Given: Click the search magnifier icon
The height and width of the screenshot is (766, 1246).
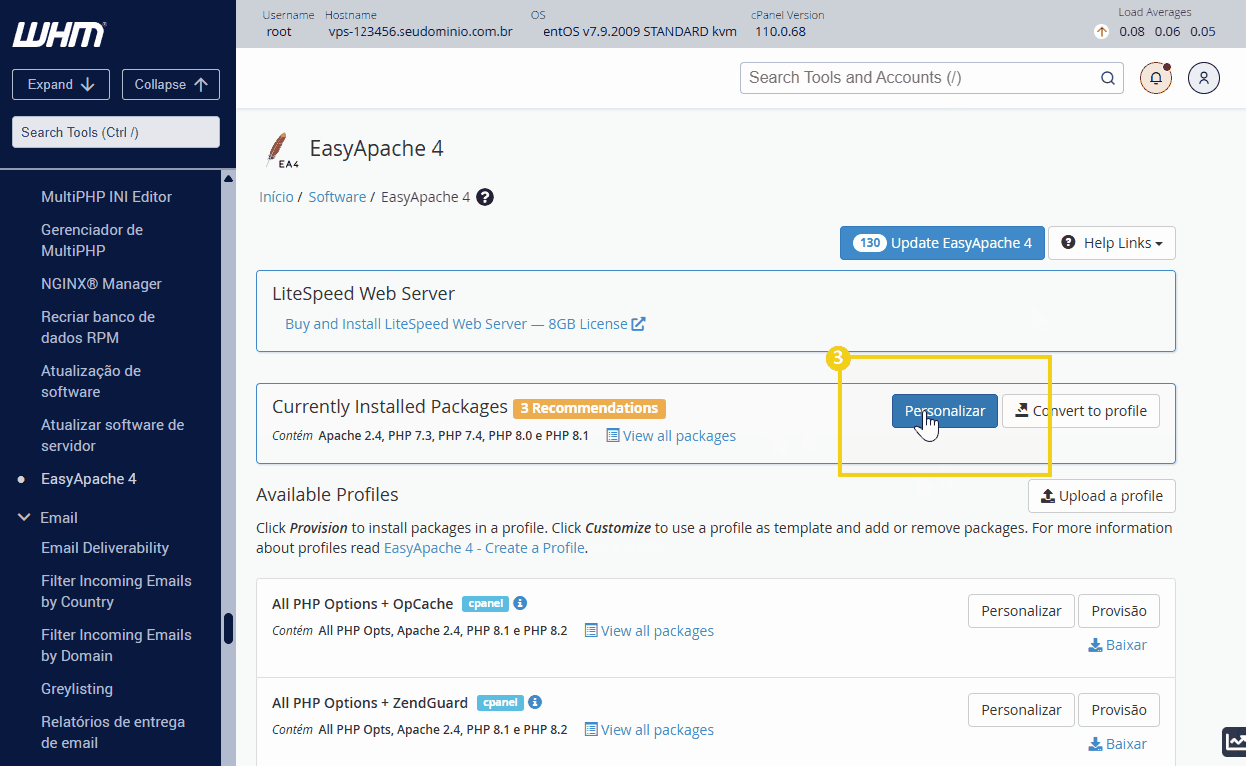Looking at the screenshot, I should [x=1107, y=78].
